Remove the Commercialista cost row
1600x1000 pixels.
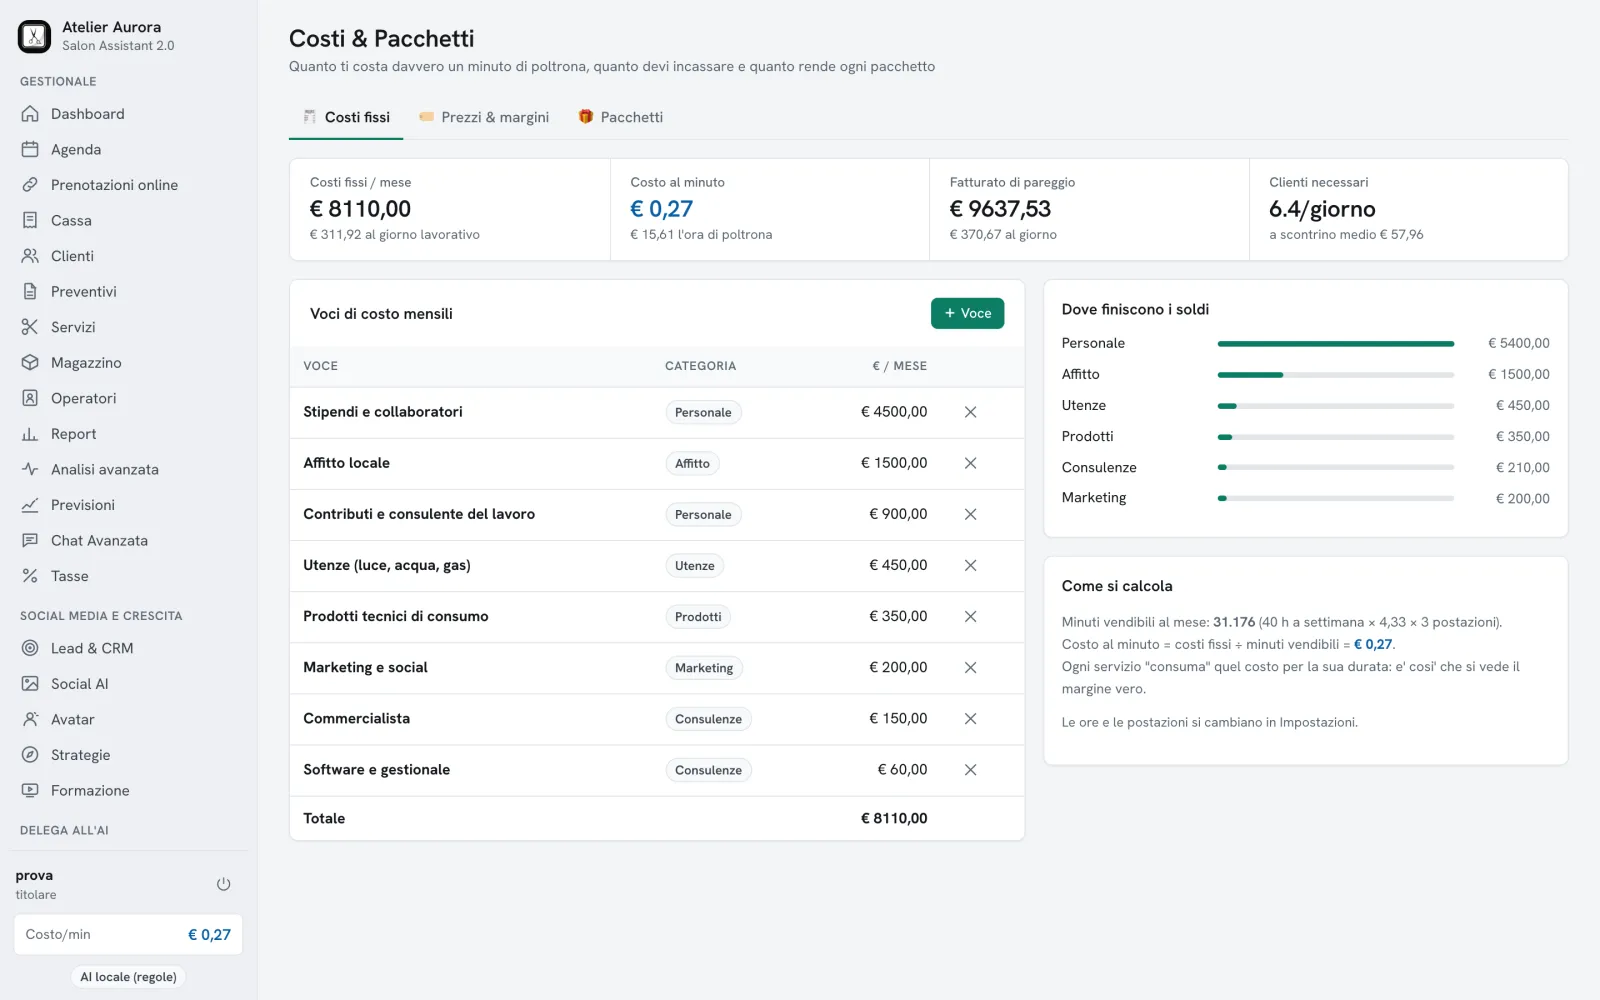[970, 718]
